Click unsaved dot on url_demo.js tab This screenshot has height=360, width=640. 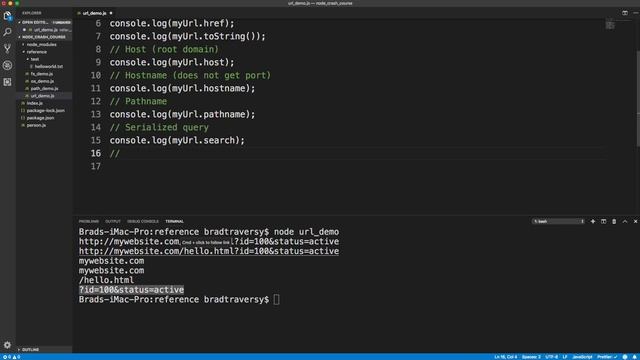[111, 13]
